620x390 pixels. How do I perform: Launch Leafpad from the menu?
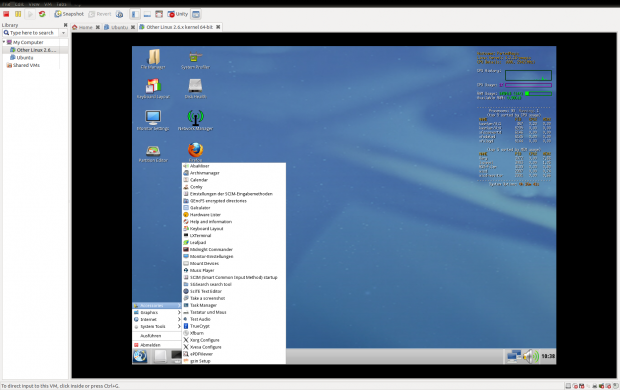click(x=234, y=242)
